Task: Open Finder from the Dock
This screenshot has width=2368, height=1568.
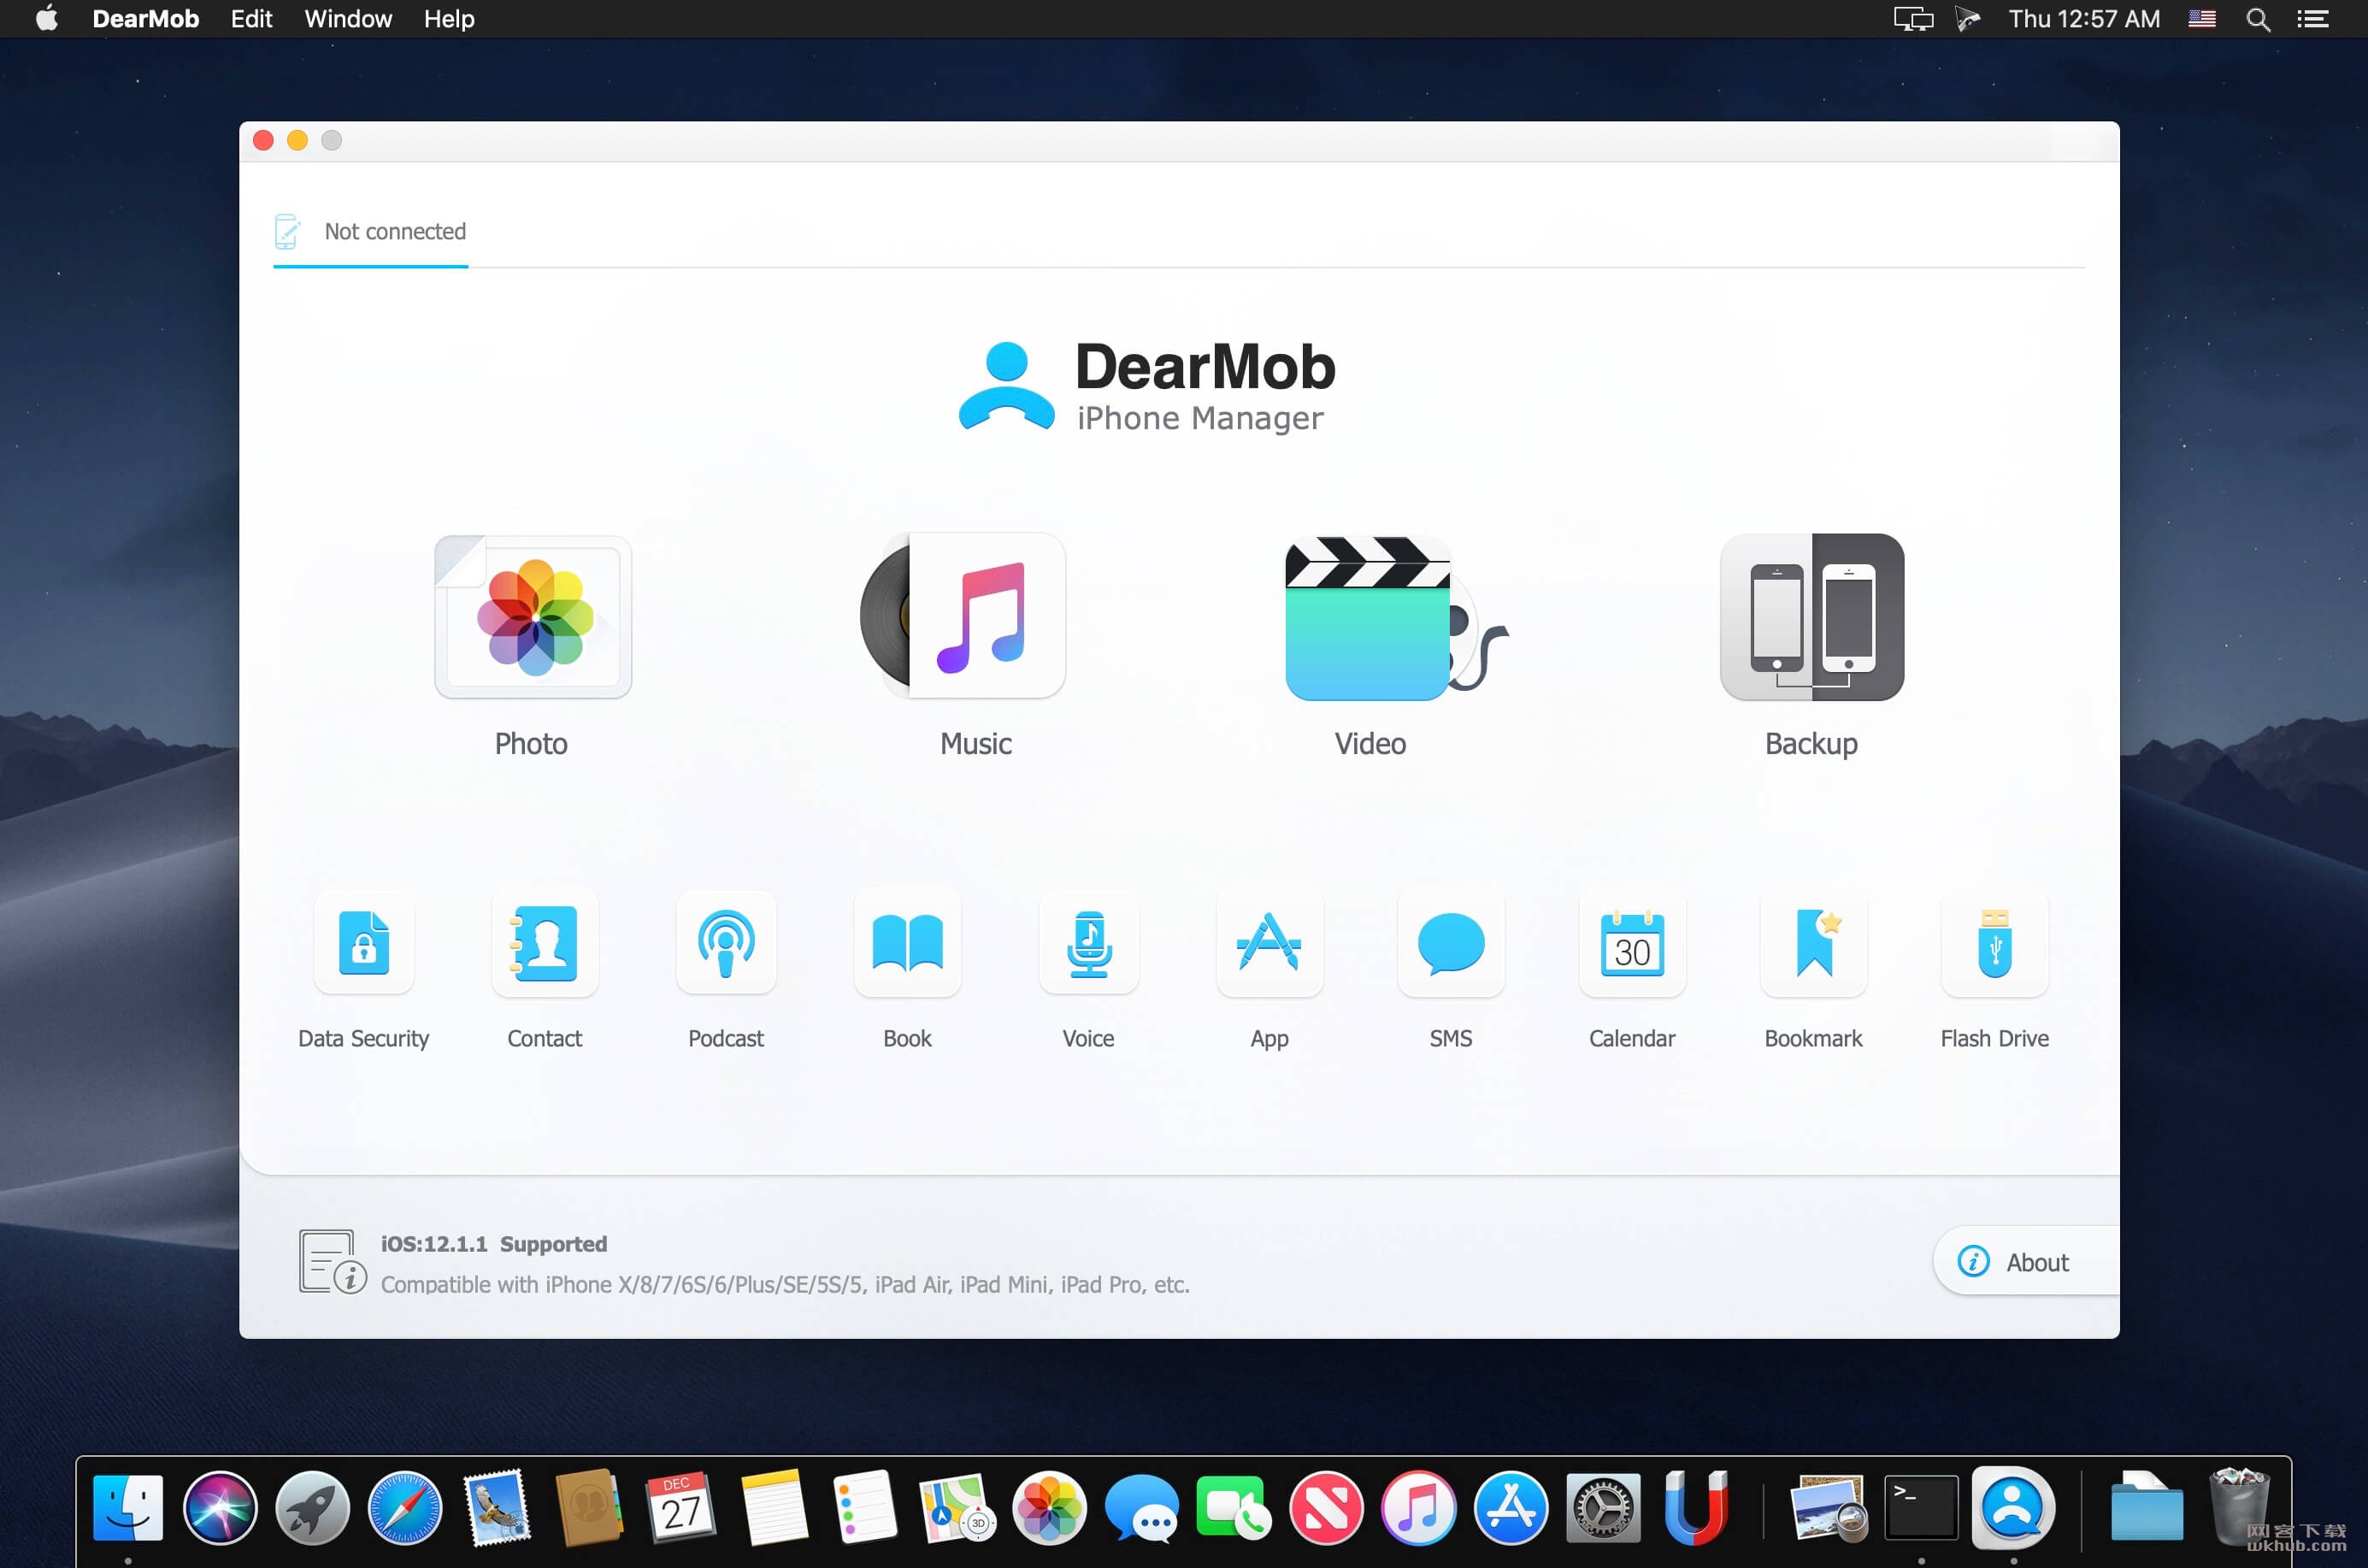Action: [128, 1507]
